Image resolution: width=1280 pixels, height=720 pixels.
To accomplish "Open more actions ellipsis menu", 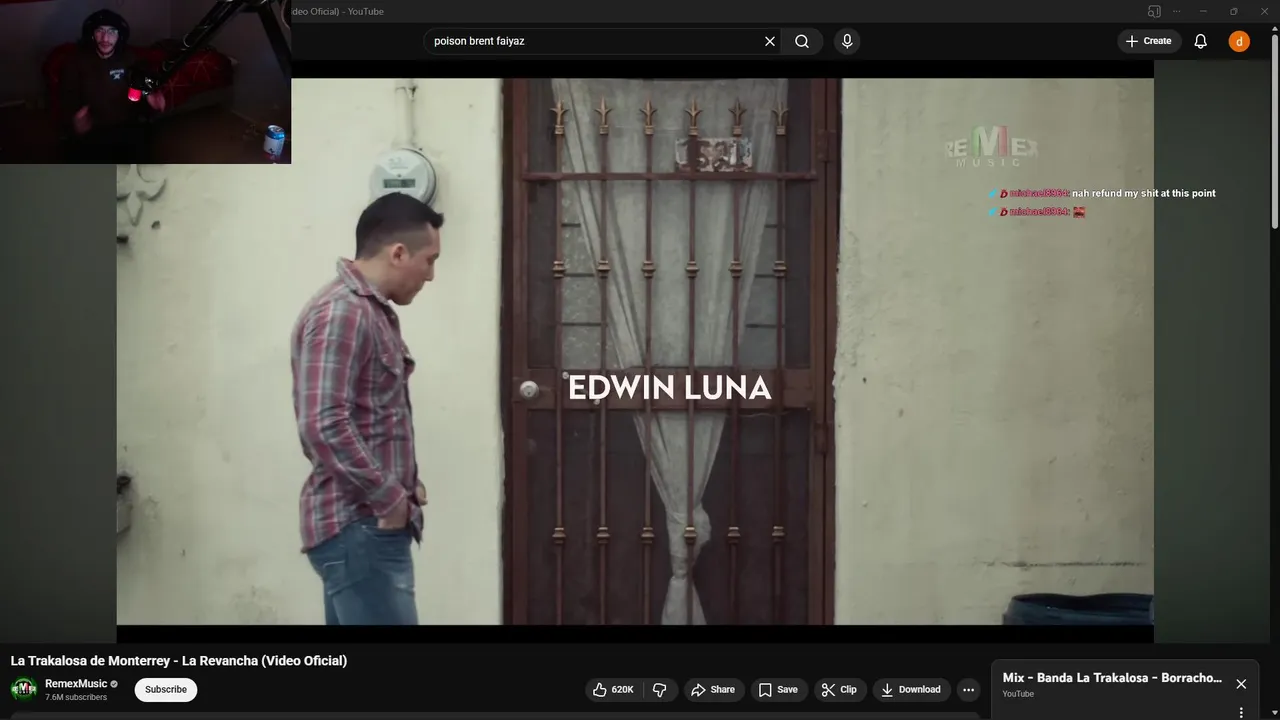I will click(968, 690).
